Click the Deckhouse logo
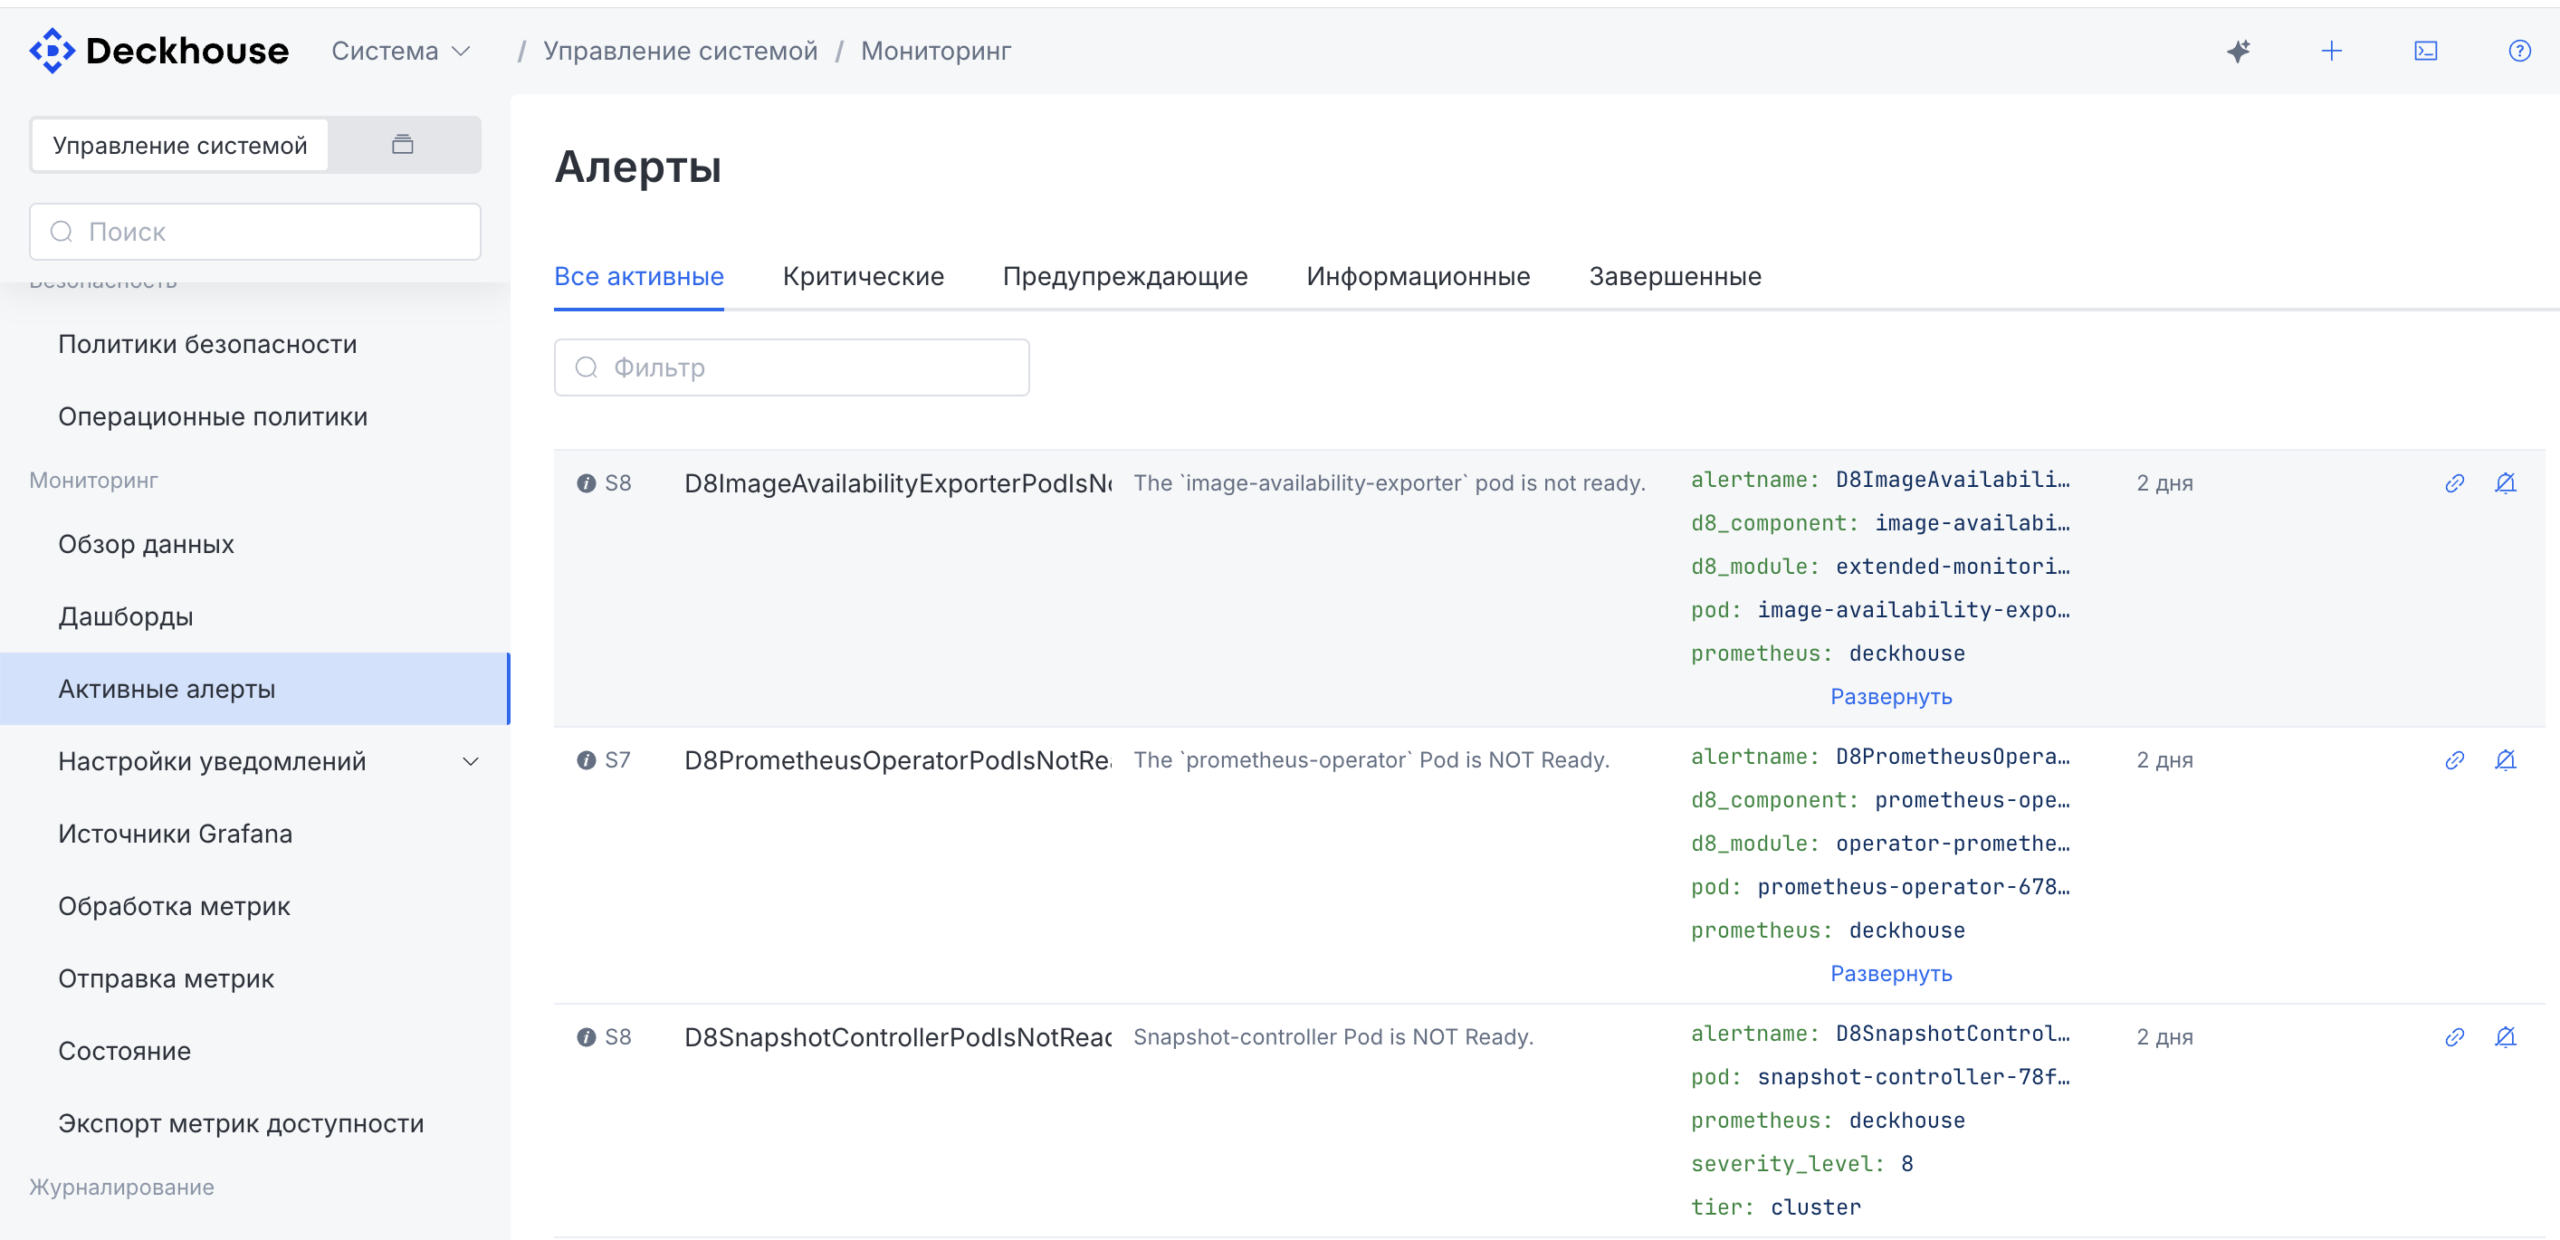Screen dimensions: 2560x1240 click(x=159, y=51)
